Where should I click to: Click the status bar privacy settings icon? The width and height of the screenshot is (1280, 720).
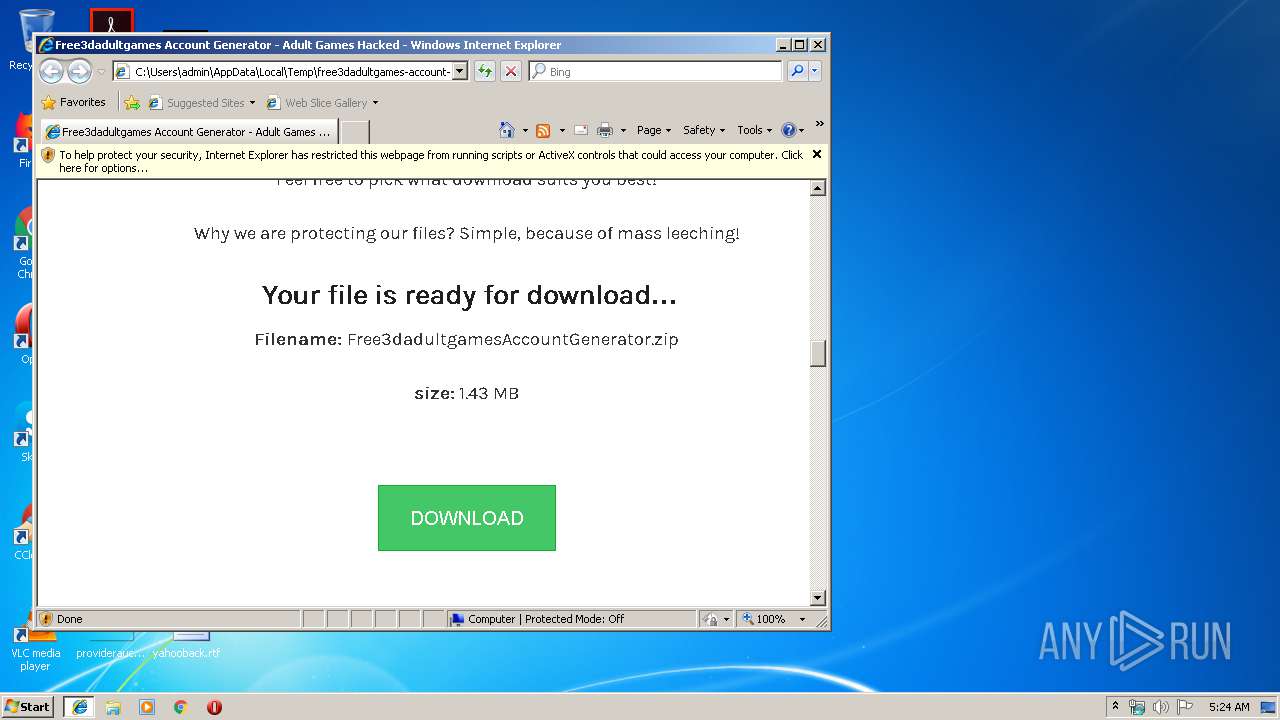(x=710, y=619)
